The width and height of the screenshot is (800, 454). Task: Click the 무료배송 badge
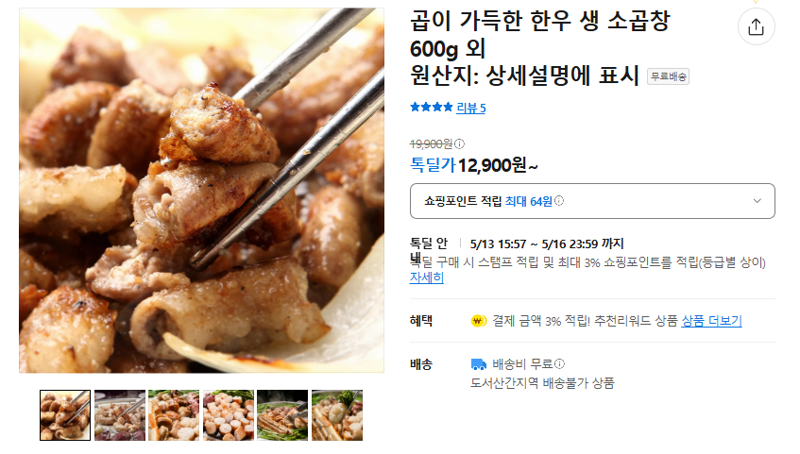coord(668,77)
